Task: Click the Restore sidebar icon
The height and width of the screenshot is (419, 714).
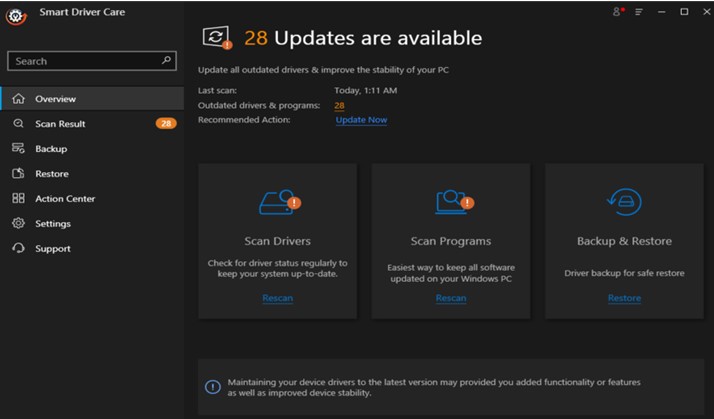Action: [18, 174]
